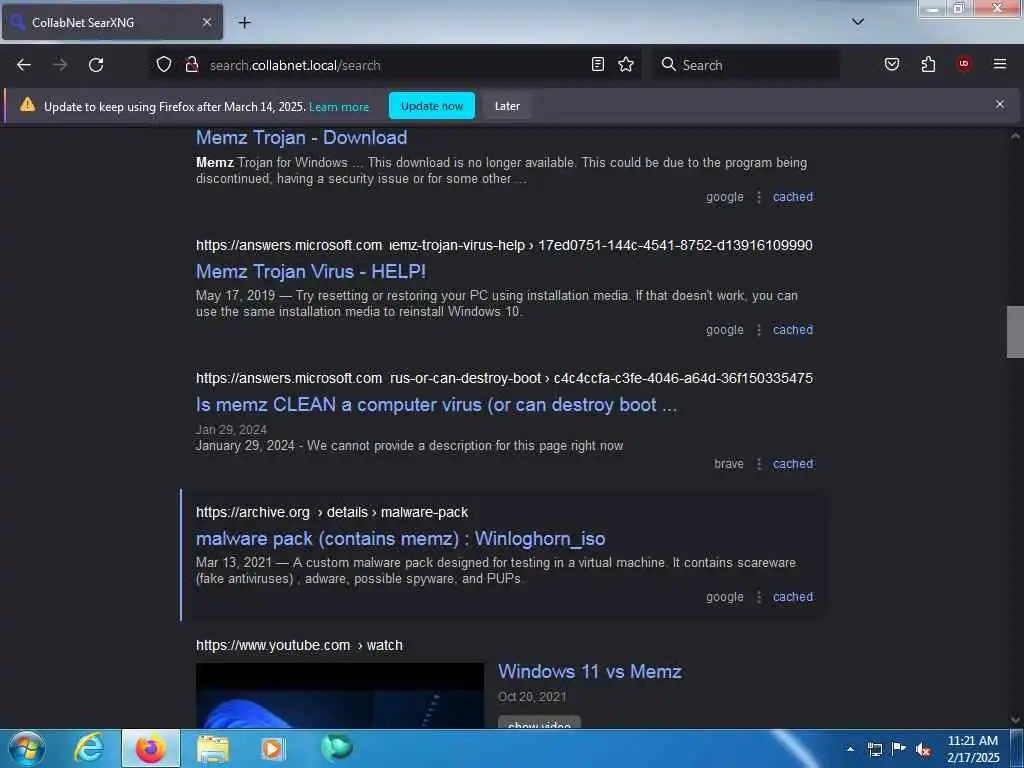
Task: Click the Update now button
Action: click(432, 106)
